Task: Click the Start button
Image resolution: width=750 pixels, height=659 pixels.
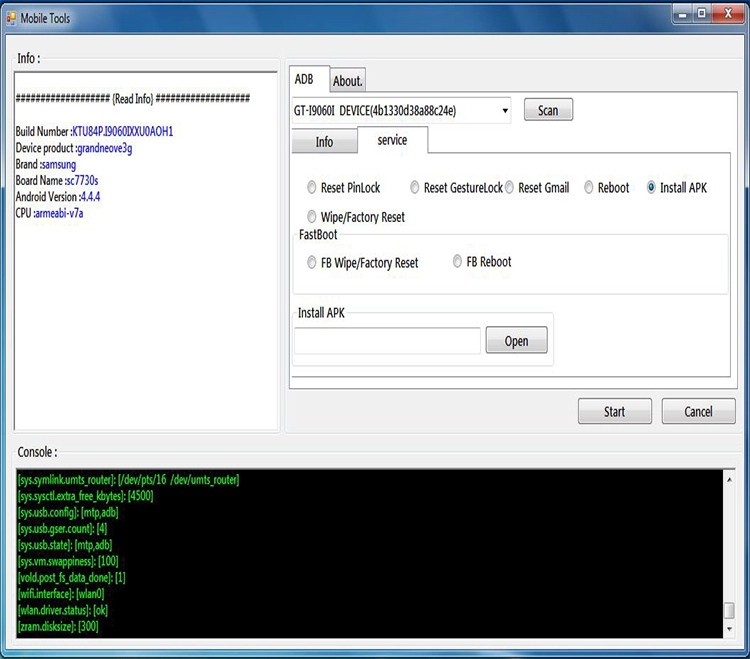Action: point(615,411)
